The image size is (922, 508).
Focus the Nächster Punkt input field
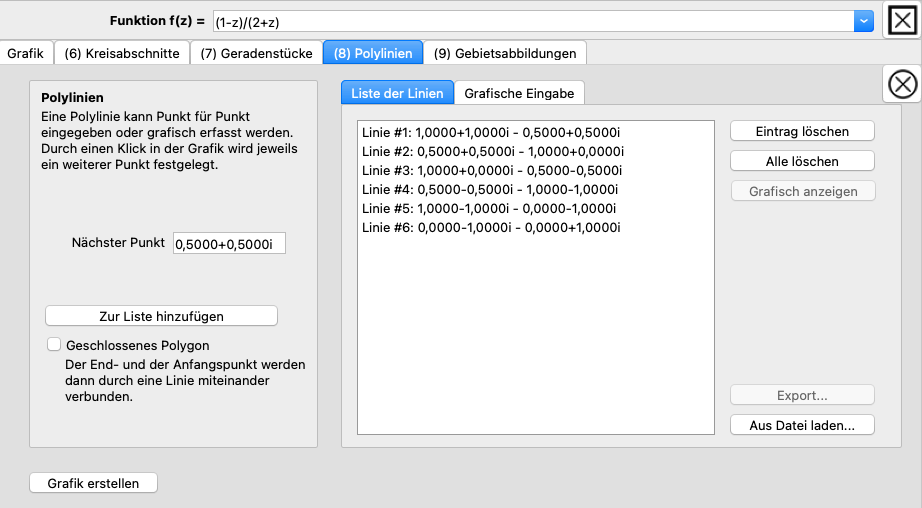[x=229, y=243]
